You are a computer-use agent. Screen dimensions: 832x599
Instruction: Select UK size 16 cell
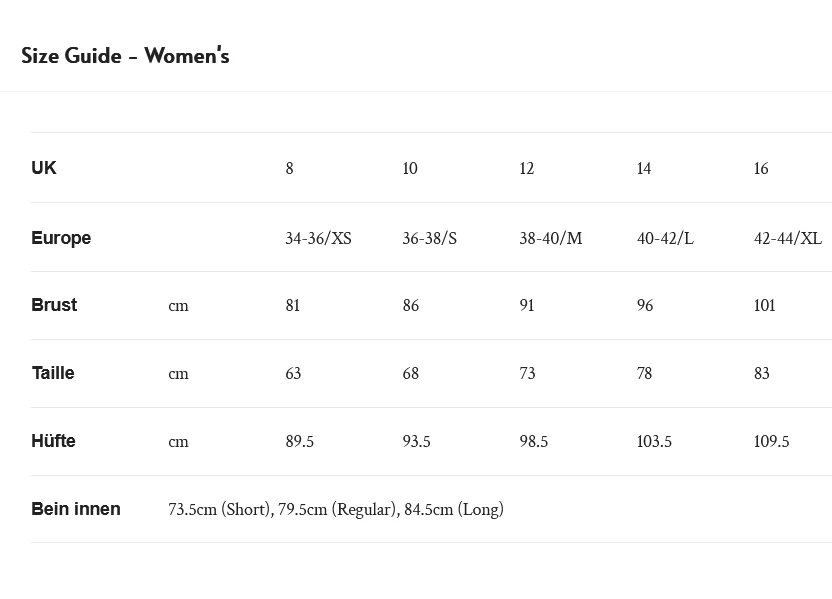pos(761,169)
